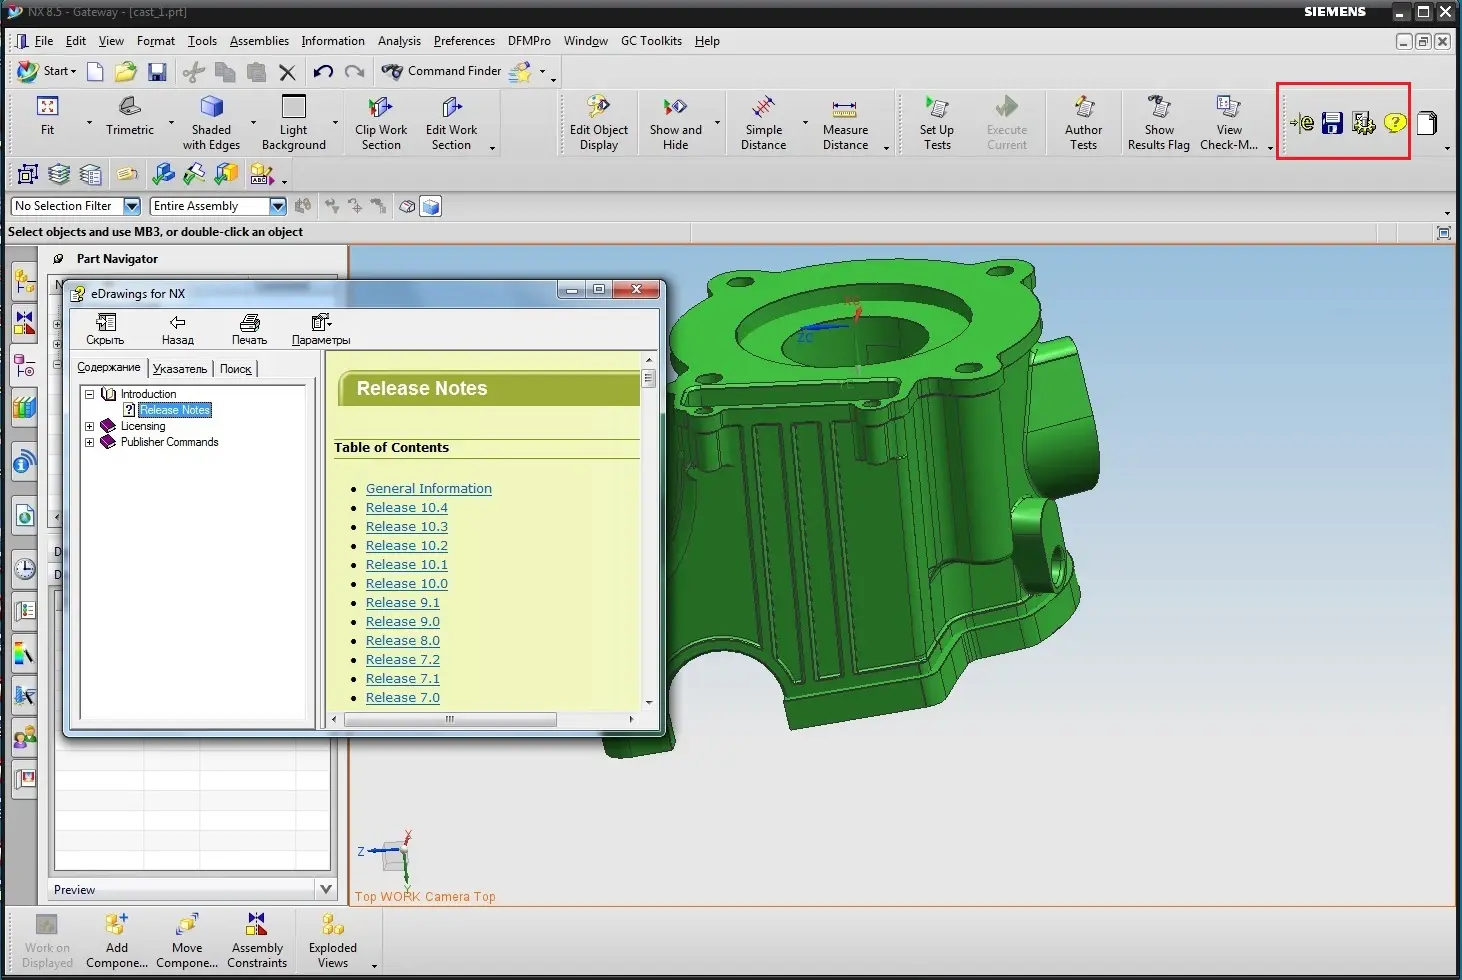Click the blank page icon right of eDrawings toolbar
This screenshot has height=980, width=1462.
click(1427, 123)
